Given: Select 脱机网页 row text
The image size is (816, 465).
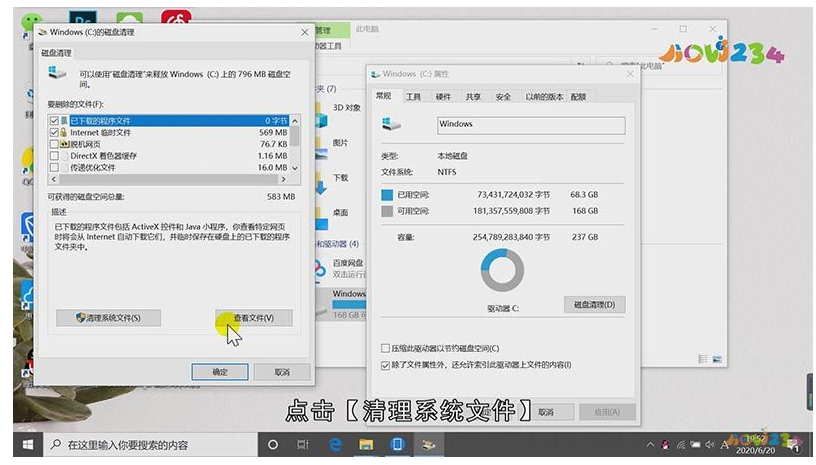Looking at the screenshot, I should [85, 144].
